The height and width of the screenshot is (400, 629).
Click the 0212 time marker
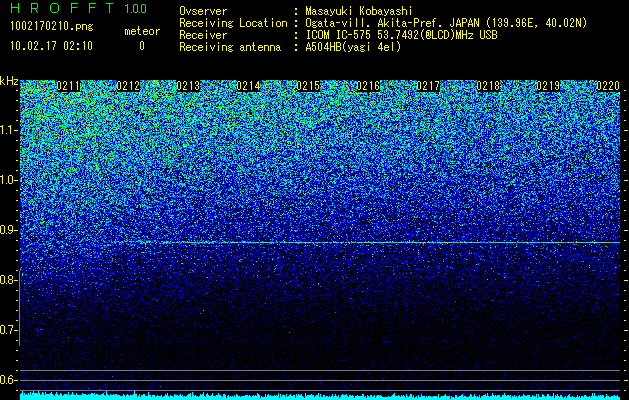click(x=128, y=86)
